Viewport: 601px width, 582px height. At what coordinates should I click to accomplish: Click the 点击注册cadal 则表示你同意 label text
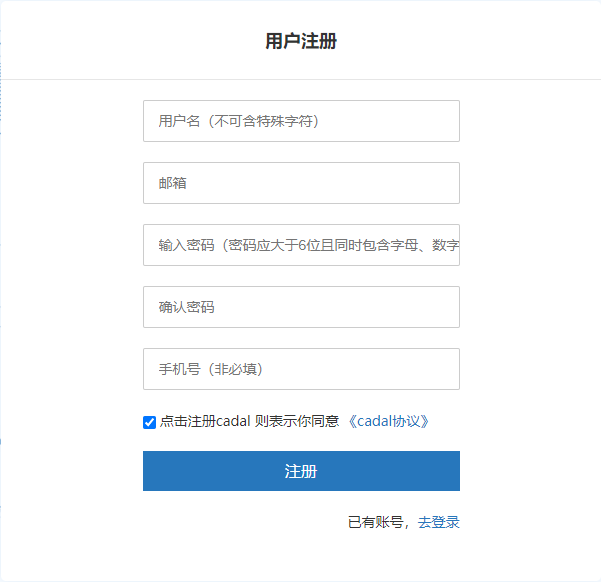point(250,421)
